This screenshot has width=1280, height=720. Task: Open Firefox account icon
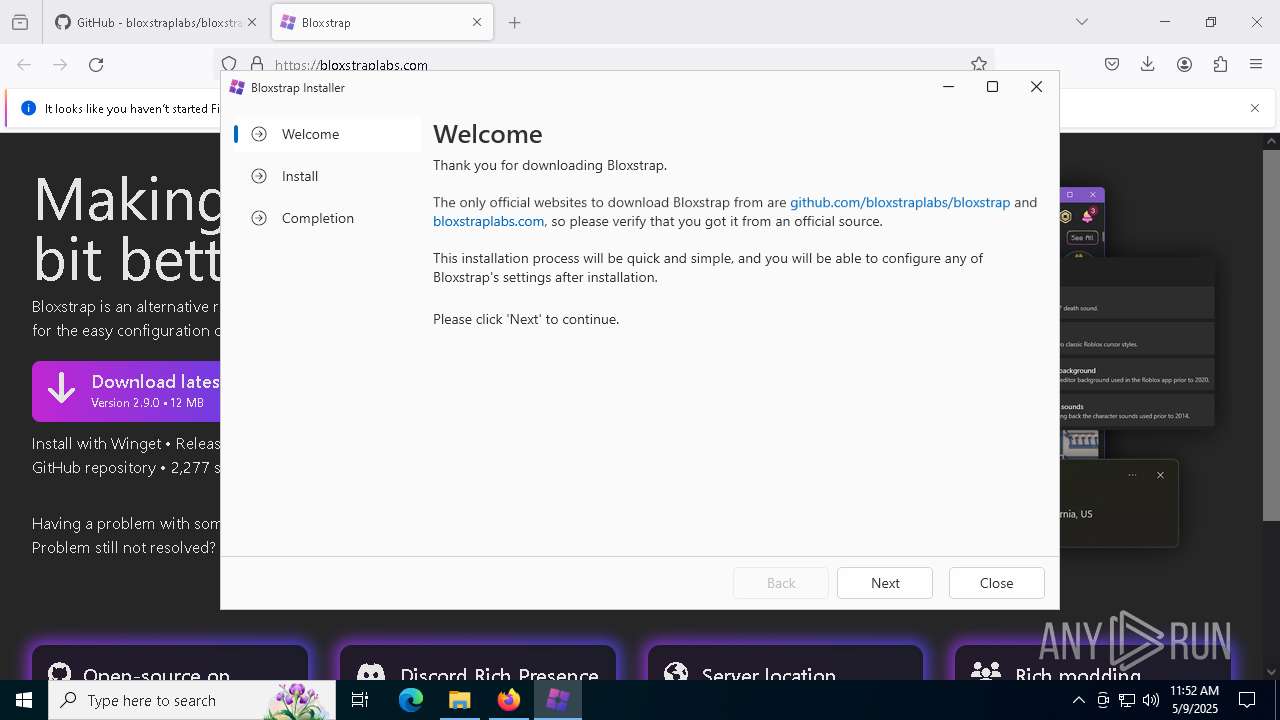pyautogui.click(x=1184, y=65)
